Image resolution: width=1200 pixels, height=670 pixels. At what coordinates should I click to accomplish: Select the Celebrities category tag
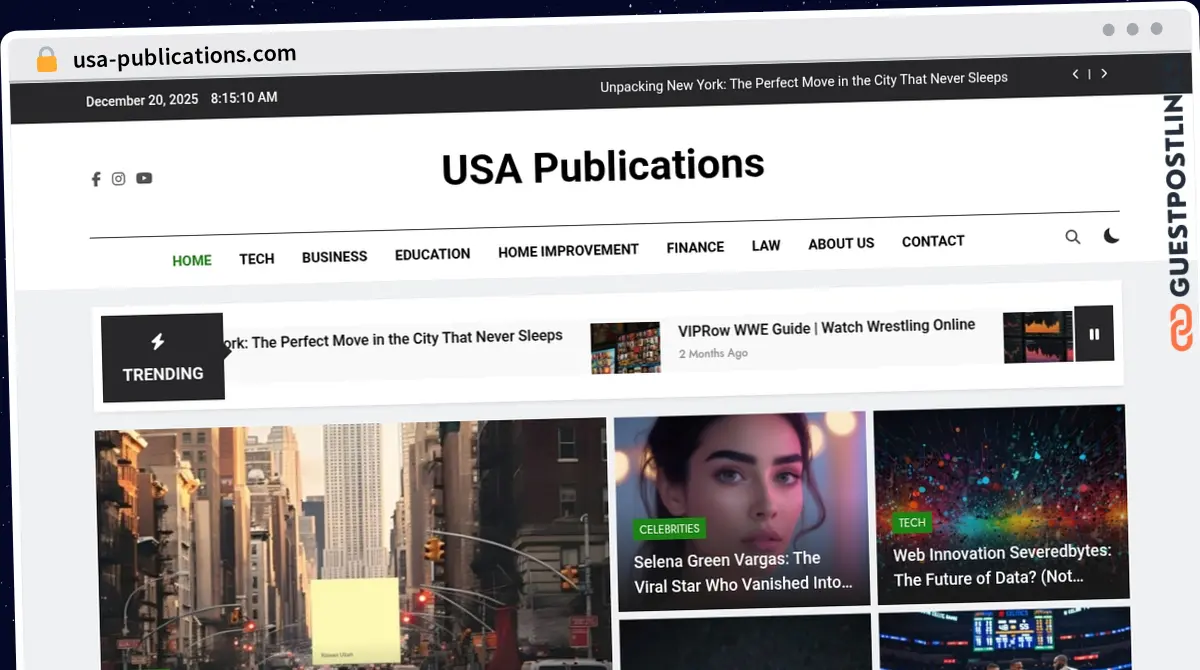pyautogui.click(x=670, y=529)
